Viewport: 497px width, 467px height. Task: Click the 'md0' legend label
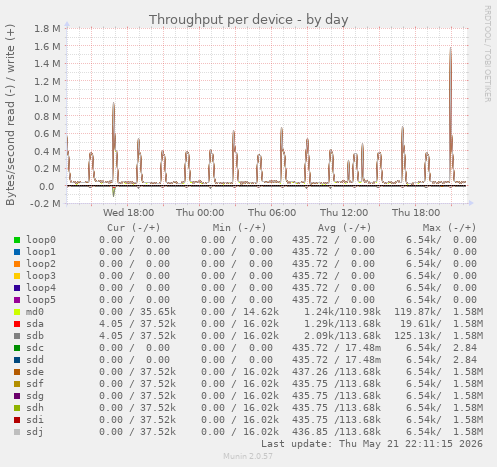coord(35,312)
